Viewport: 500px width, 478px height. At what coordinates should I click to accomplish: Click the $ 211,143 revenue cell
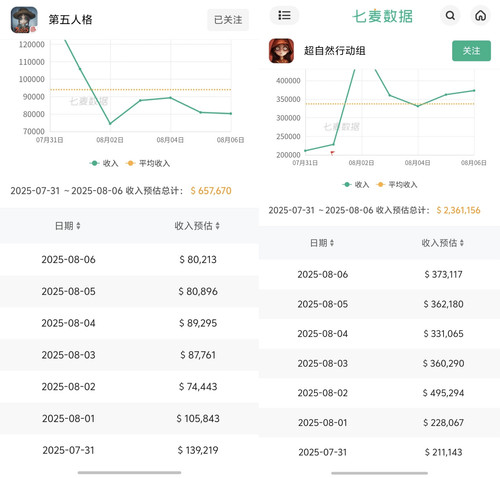point(443,452)
